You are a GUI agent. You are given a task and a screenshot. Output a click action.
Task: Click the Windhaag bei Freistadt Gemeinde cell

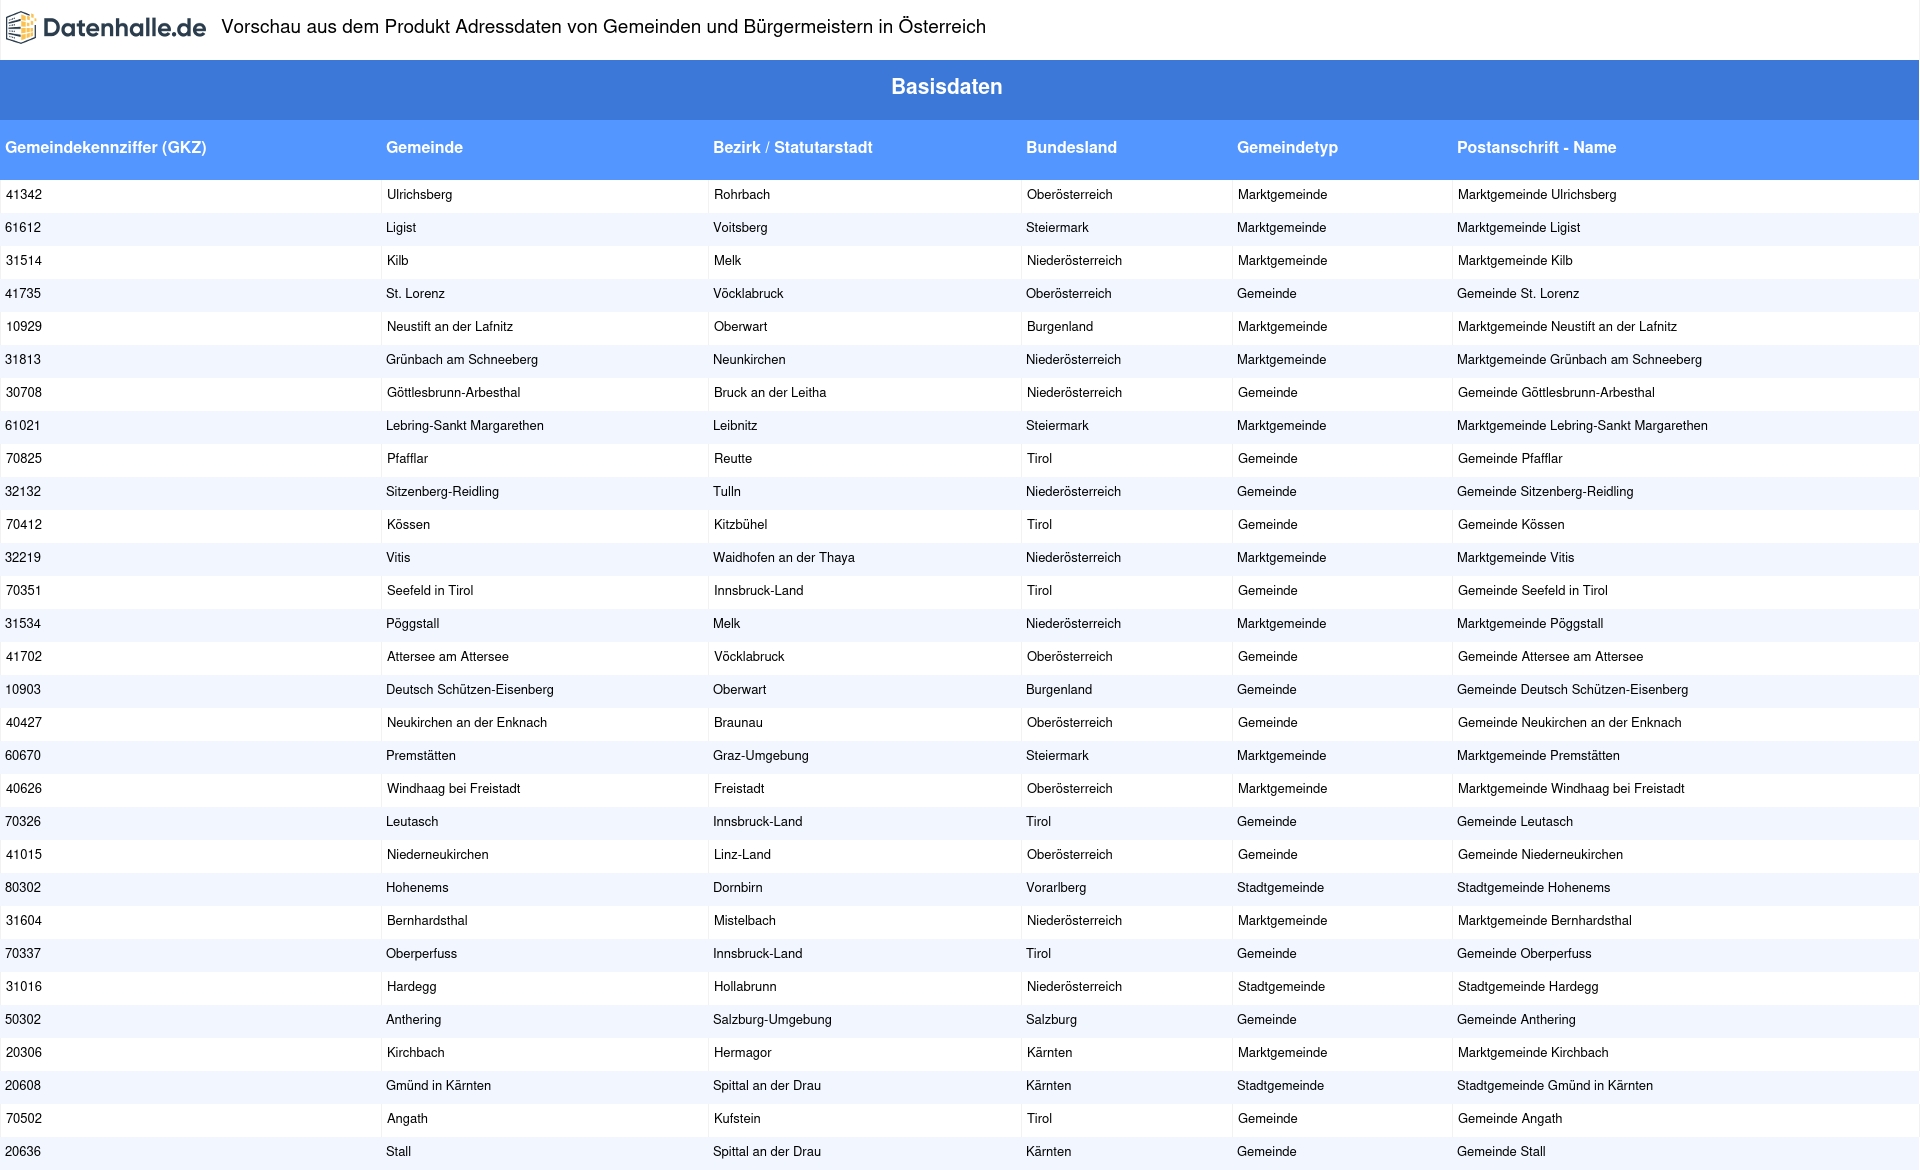[x=545, y=789]
